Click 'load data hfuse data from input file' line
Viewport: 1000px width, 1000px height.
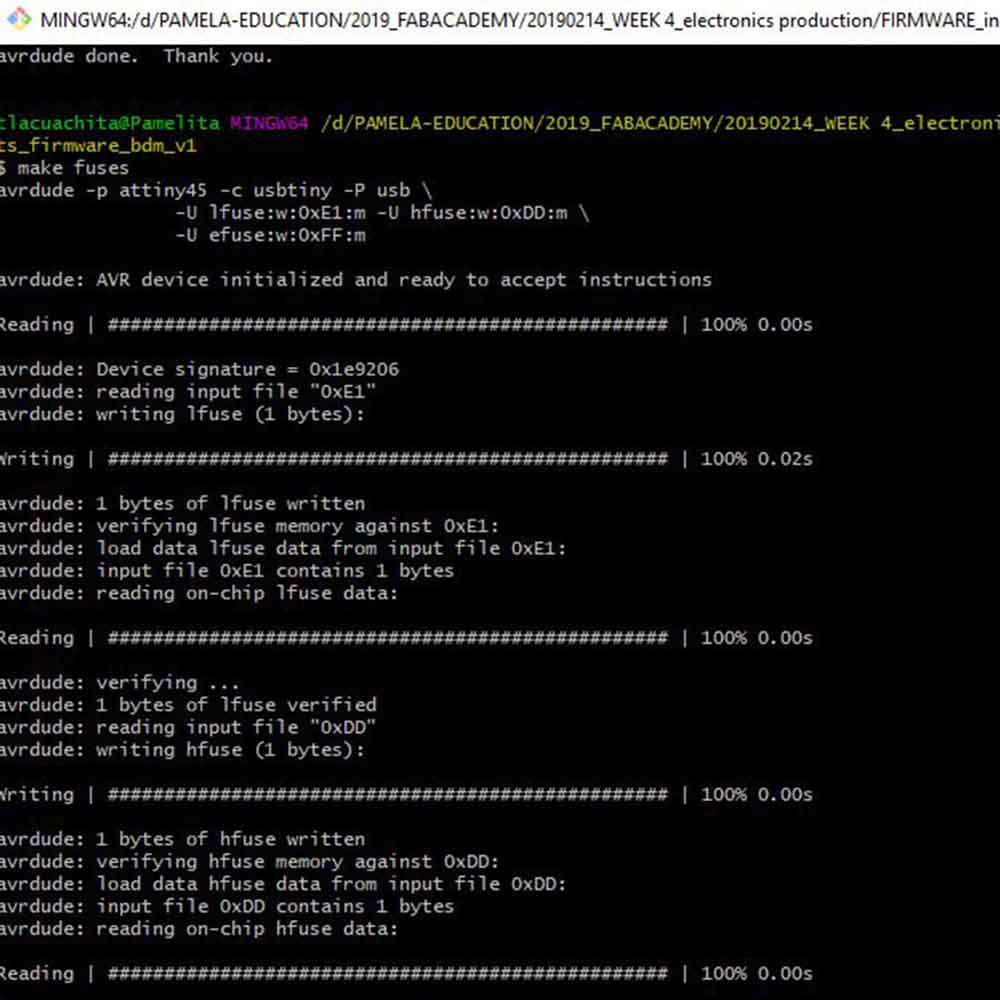pos(283,884)
